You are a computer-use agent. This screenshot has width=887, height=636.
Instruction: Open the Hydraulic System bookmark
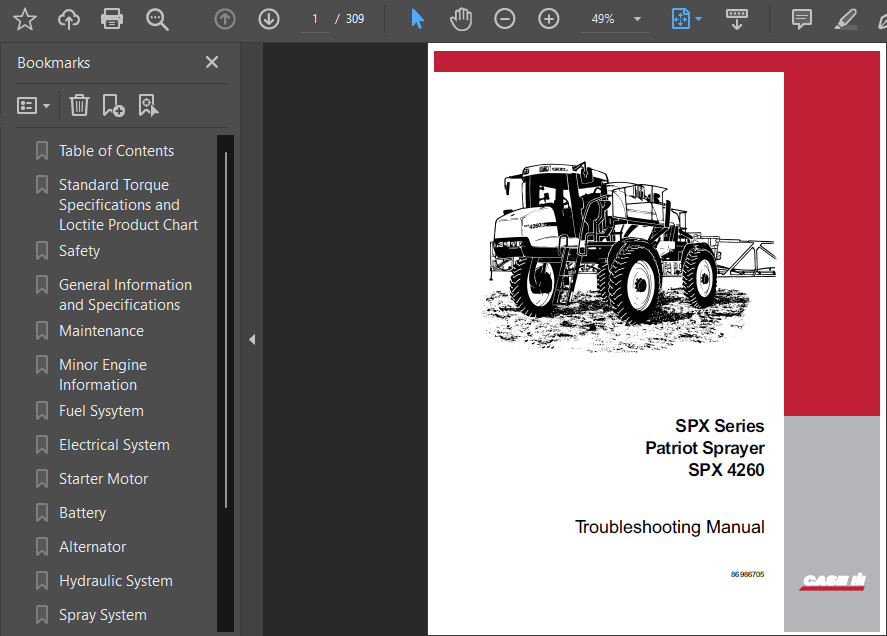tap(115, 581)
